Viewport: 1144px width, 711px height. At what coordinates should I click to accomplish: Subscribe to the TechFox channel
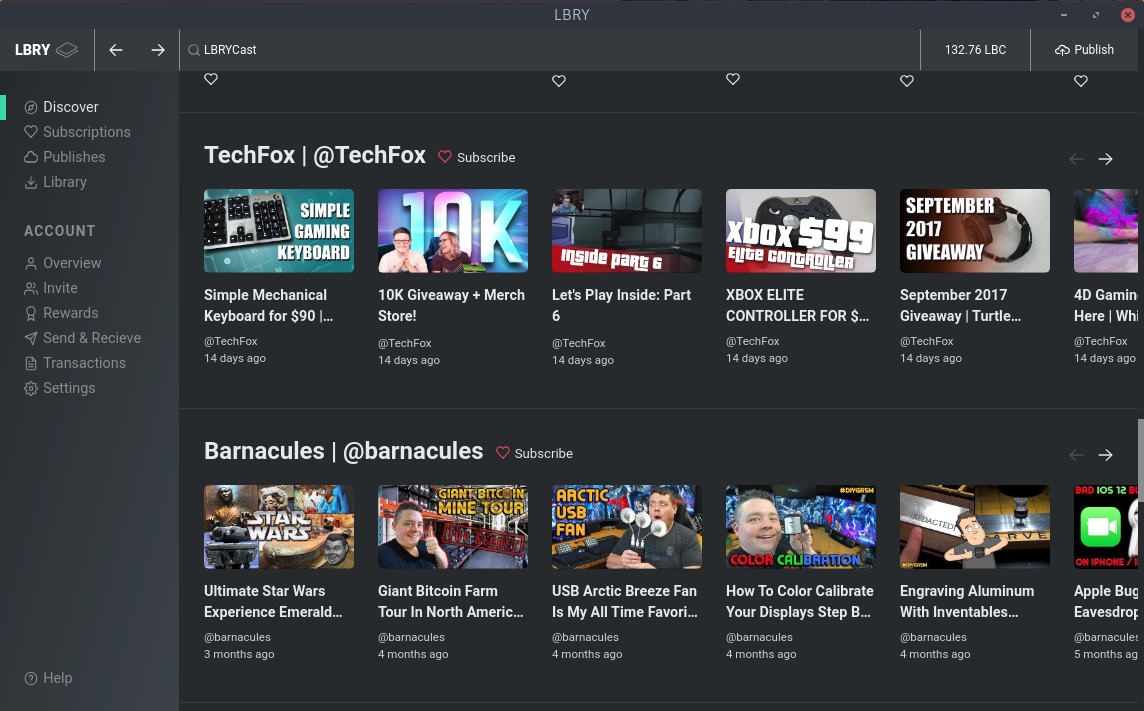[x=476, y=158]
